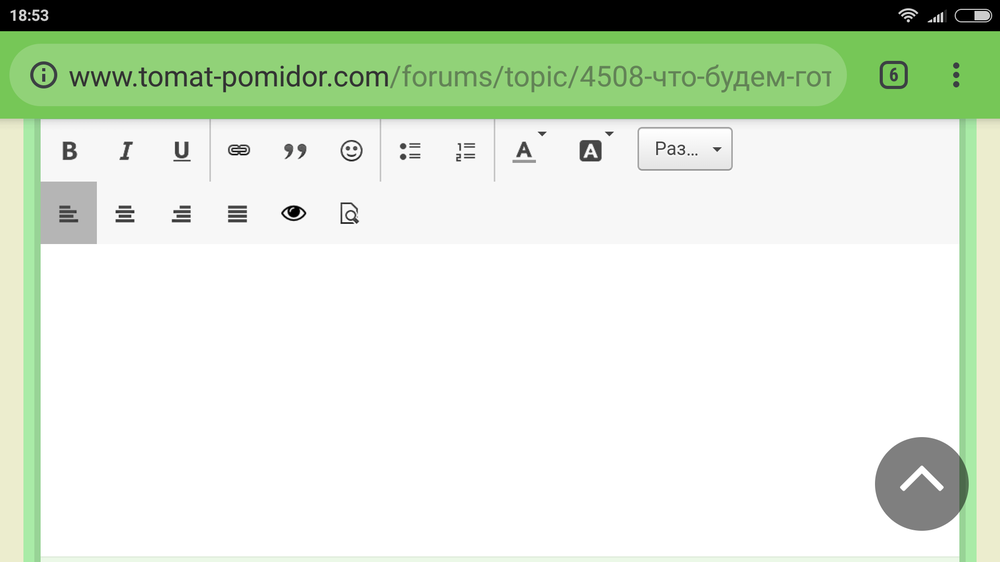Expand the Раз... font size dropdown

pos(685,149)
